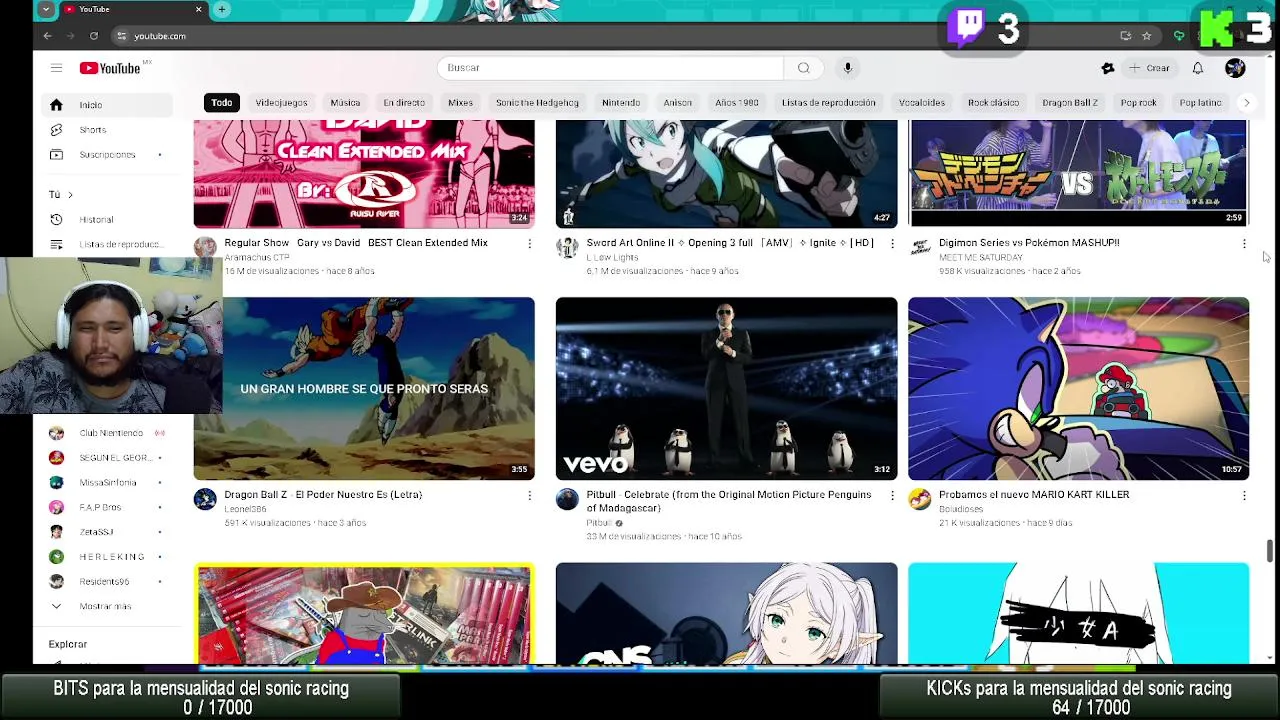This screenshot has width=1280, height=720.
Task: Open ZetaSSJ channel subscription
Action: click(108, 532)
